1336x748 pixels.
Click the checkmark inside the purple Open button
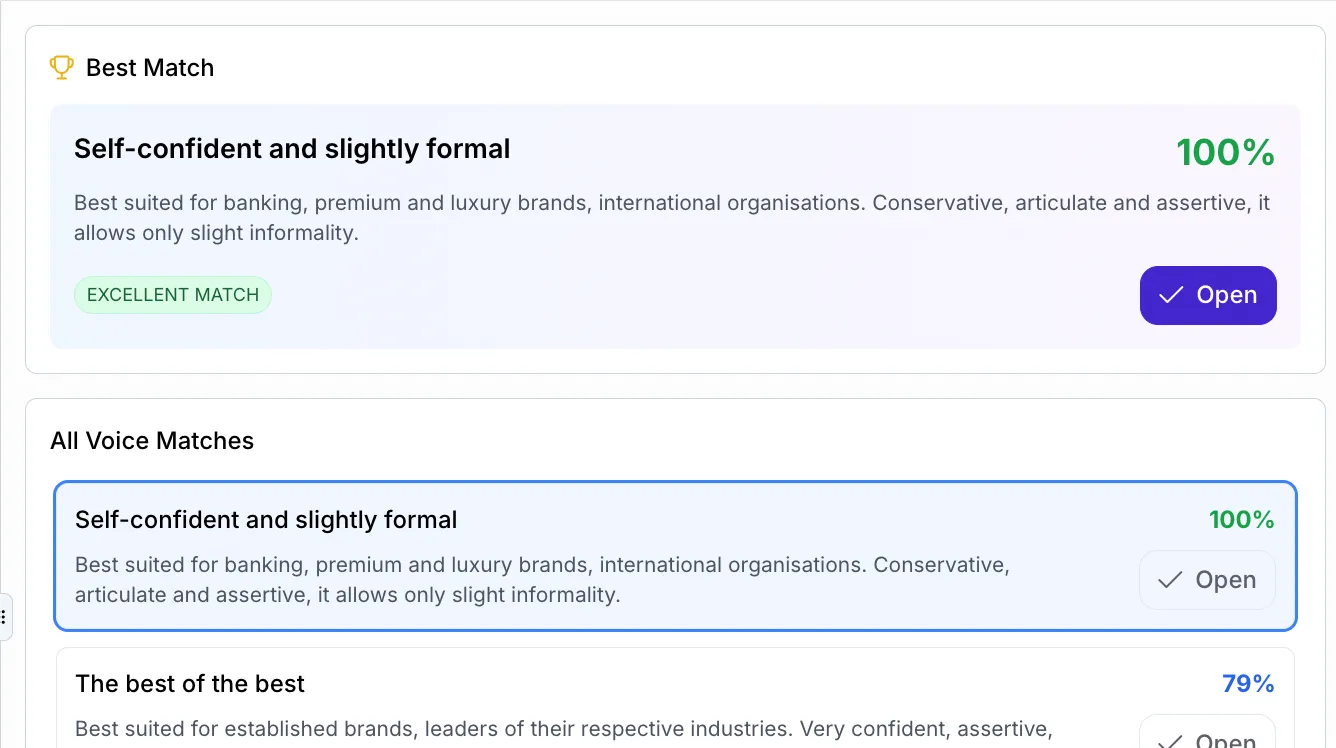click(1171, 295)
